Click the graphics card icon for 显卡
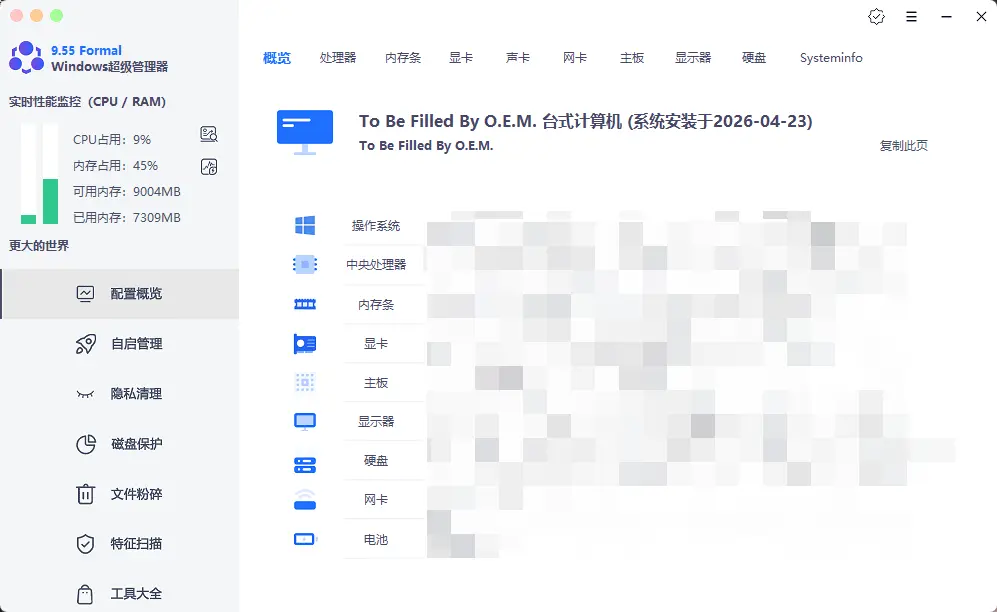The width and height of the screenshot is (997, 612). click(x=305, y=344)
